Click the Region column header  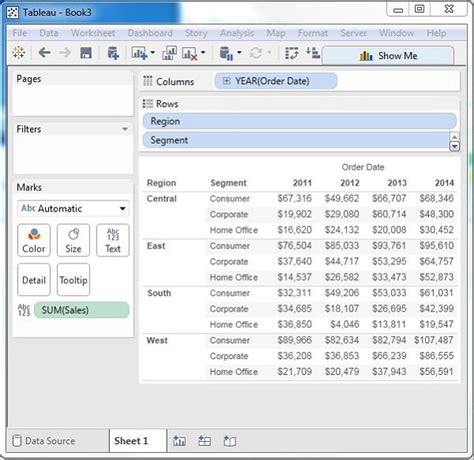tap(161, 183)
